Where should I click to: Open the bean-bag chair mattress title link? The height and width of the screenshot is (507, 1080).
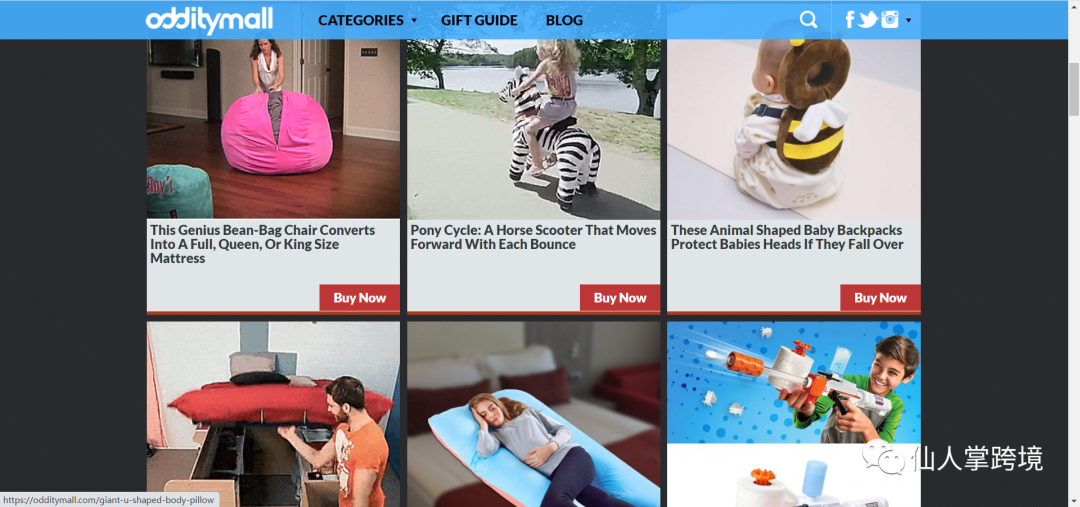[262, 244]
